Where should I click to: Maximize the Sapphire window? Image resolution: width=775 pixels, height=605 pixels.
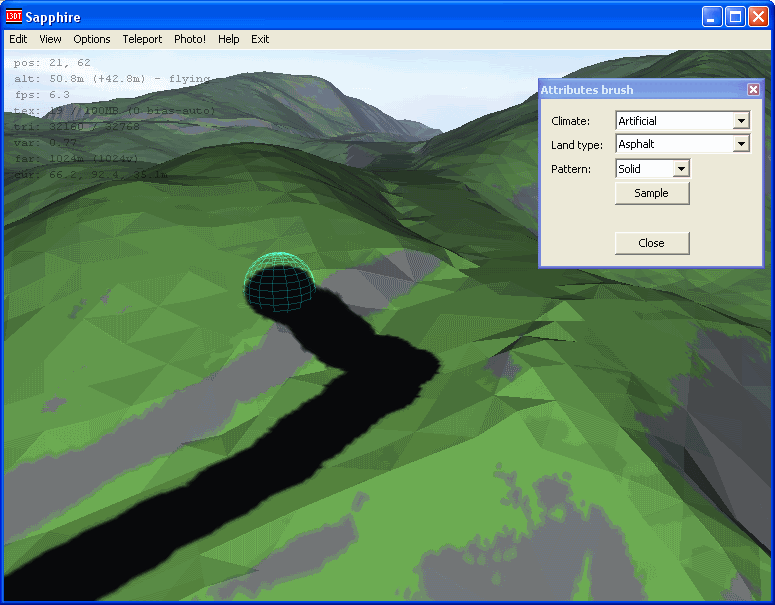pos(734,17)
